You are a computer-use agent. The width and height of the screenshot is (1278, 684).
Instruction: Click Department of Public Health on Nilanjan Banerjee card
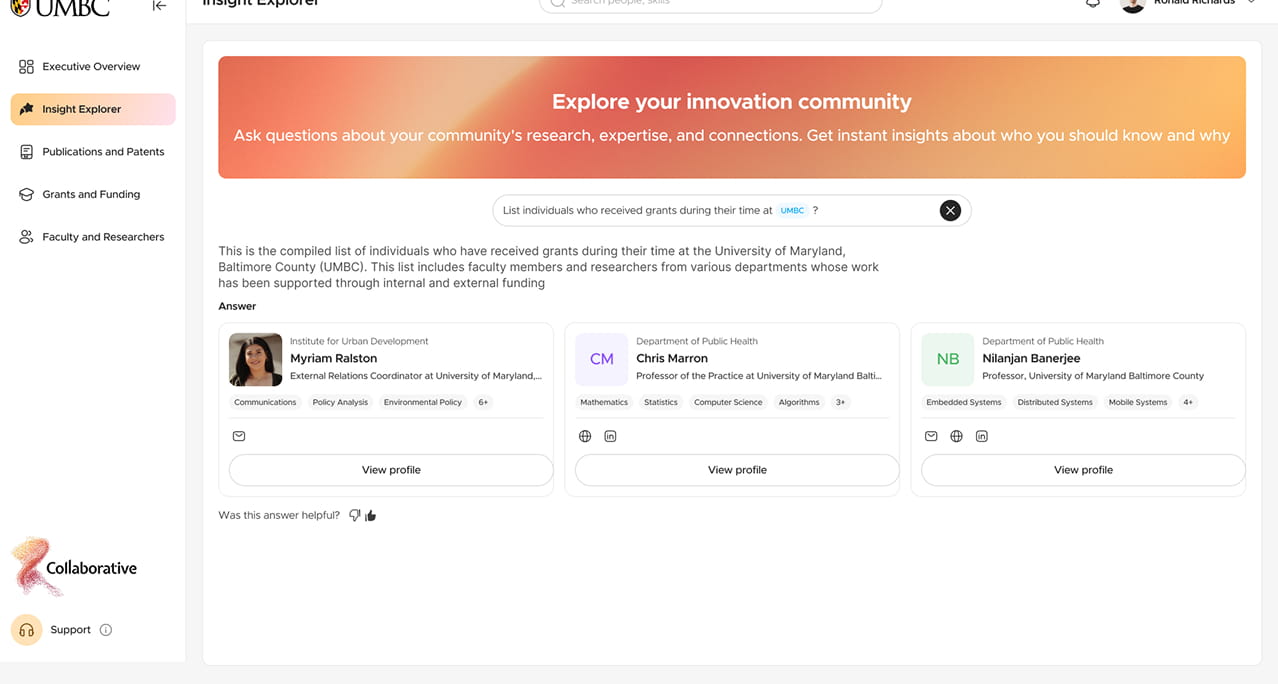[x=1043, y=341]
